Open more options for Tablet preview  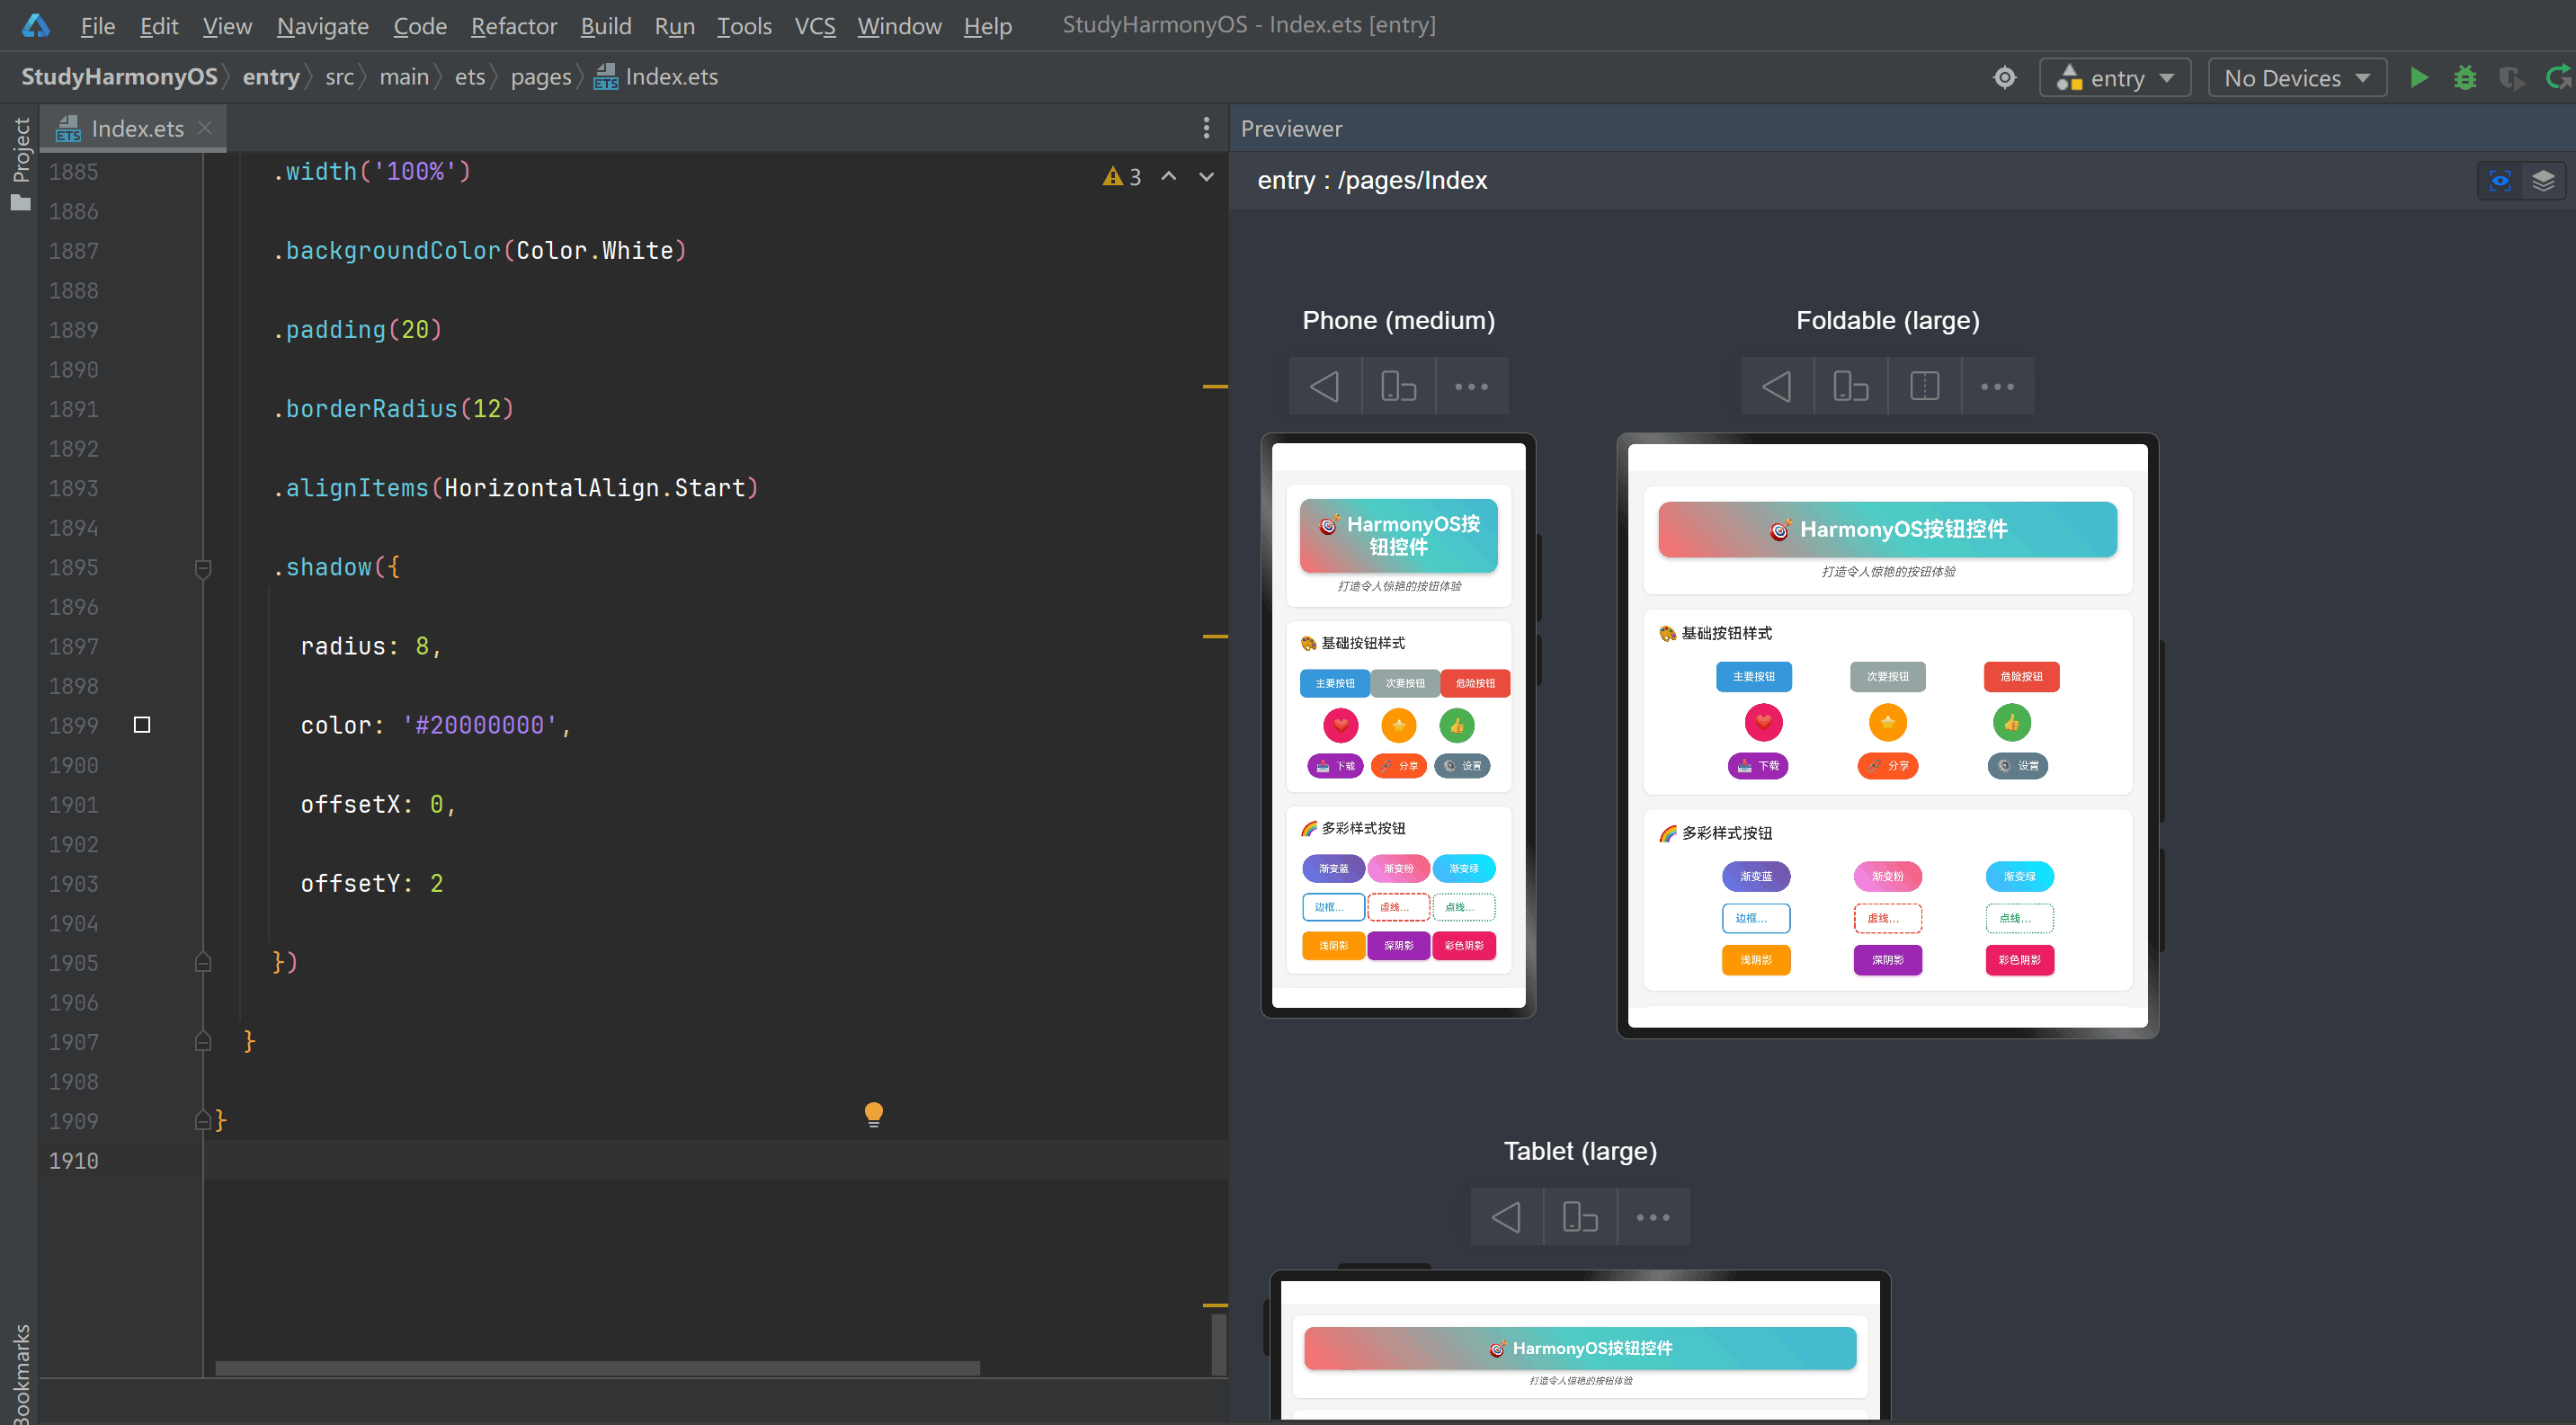click(x=1653, y=1217)
